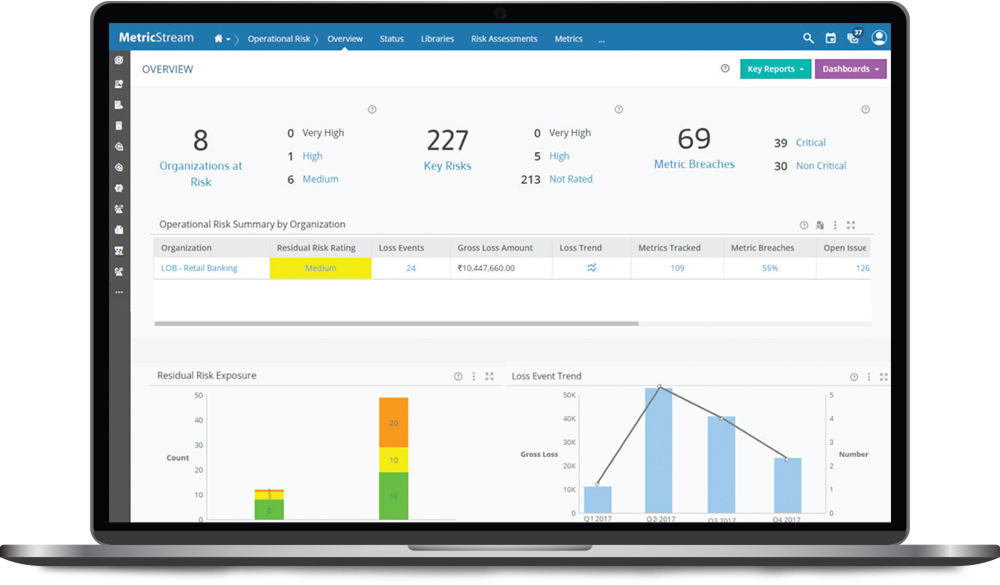Click the High link with count 1
The image size is (1000, 585).
[x=312, y=156]
